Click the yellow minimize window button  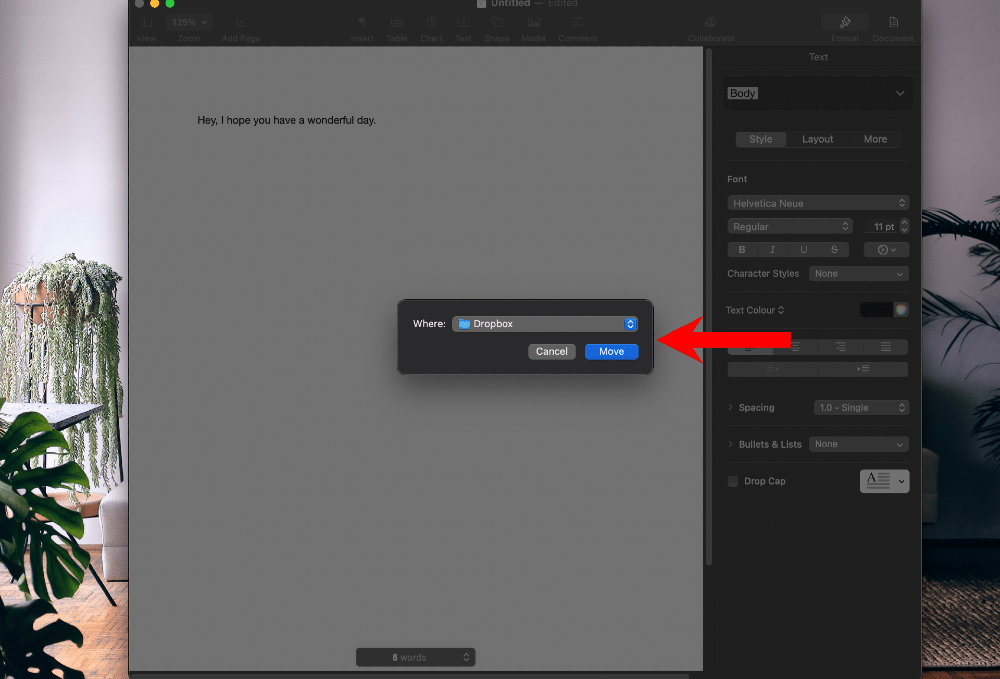click(x=154, y=3)
